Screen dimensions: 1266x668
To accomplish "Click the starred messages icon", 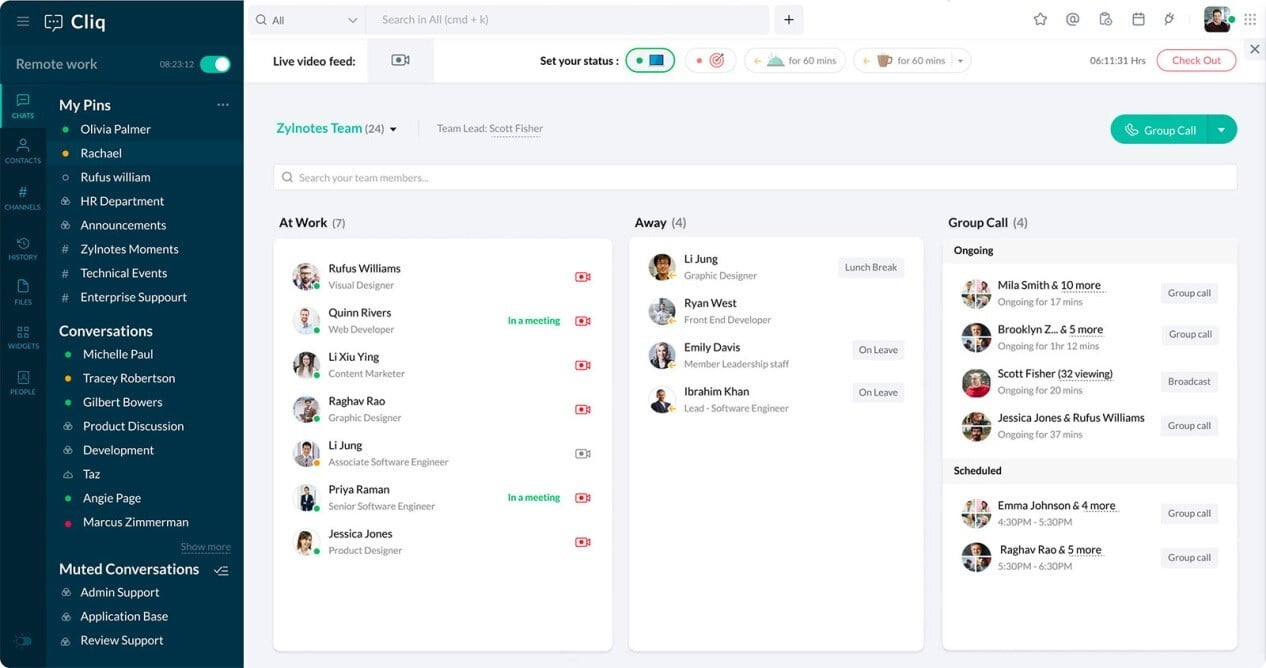I will (1040, 19).
